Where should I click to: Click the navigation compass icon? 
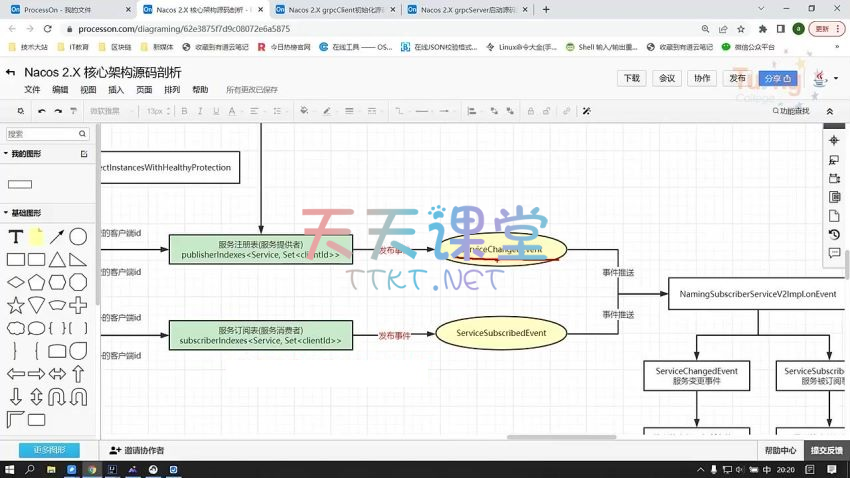point(834,141)
